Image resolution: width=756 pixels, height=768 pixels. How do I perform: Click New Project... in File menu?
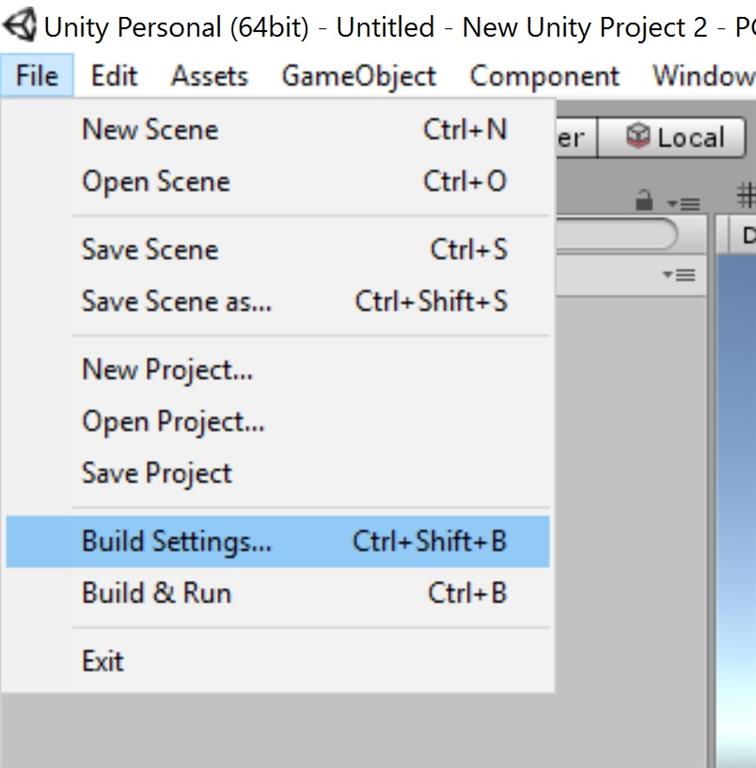point(168,369)
